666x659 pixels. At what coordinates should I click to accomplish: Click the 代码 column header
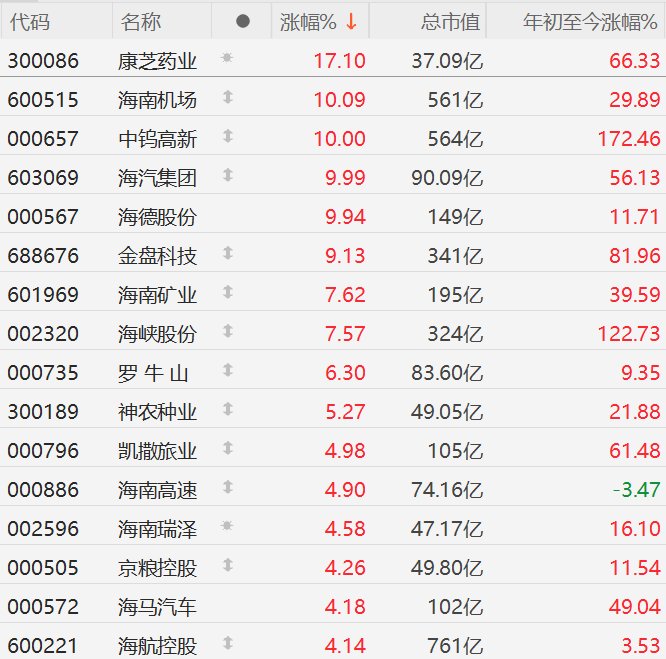point(29,21)
